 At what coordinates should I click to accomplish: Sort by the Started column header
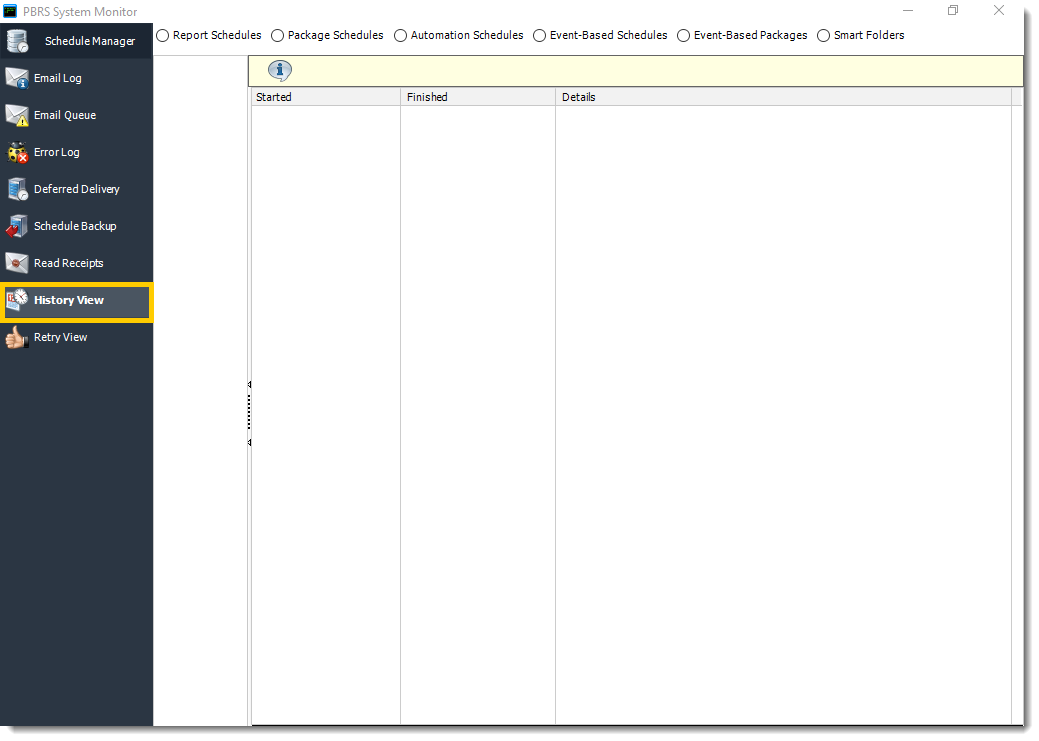326,97
